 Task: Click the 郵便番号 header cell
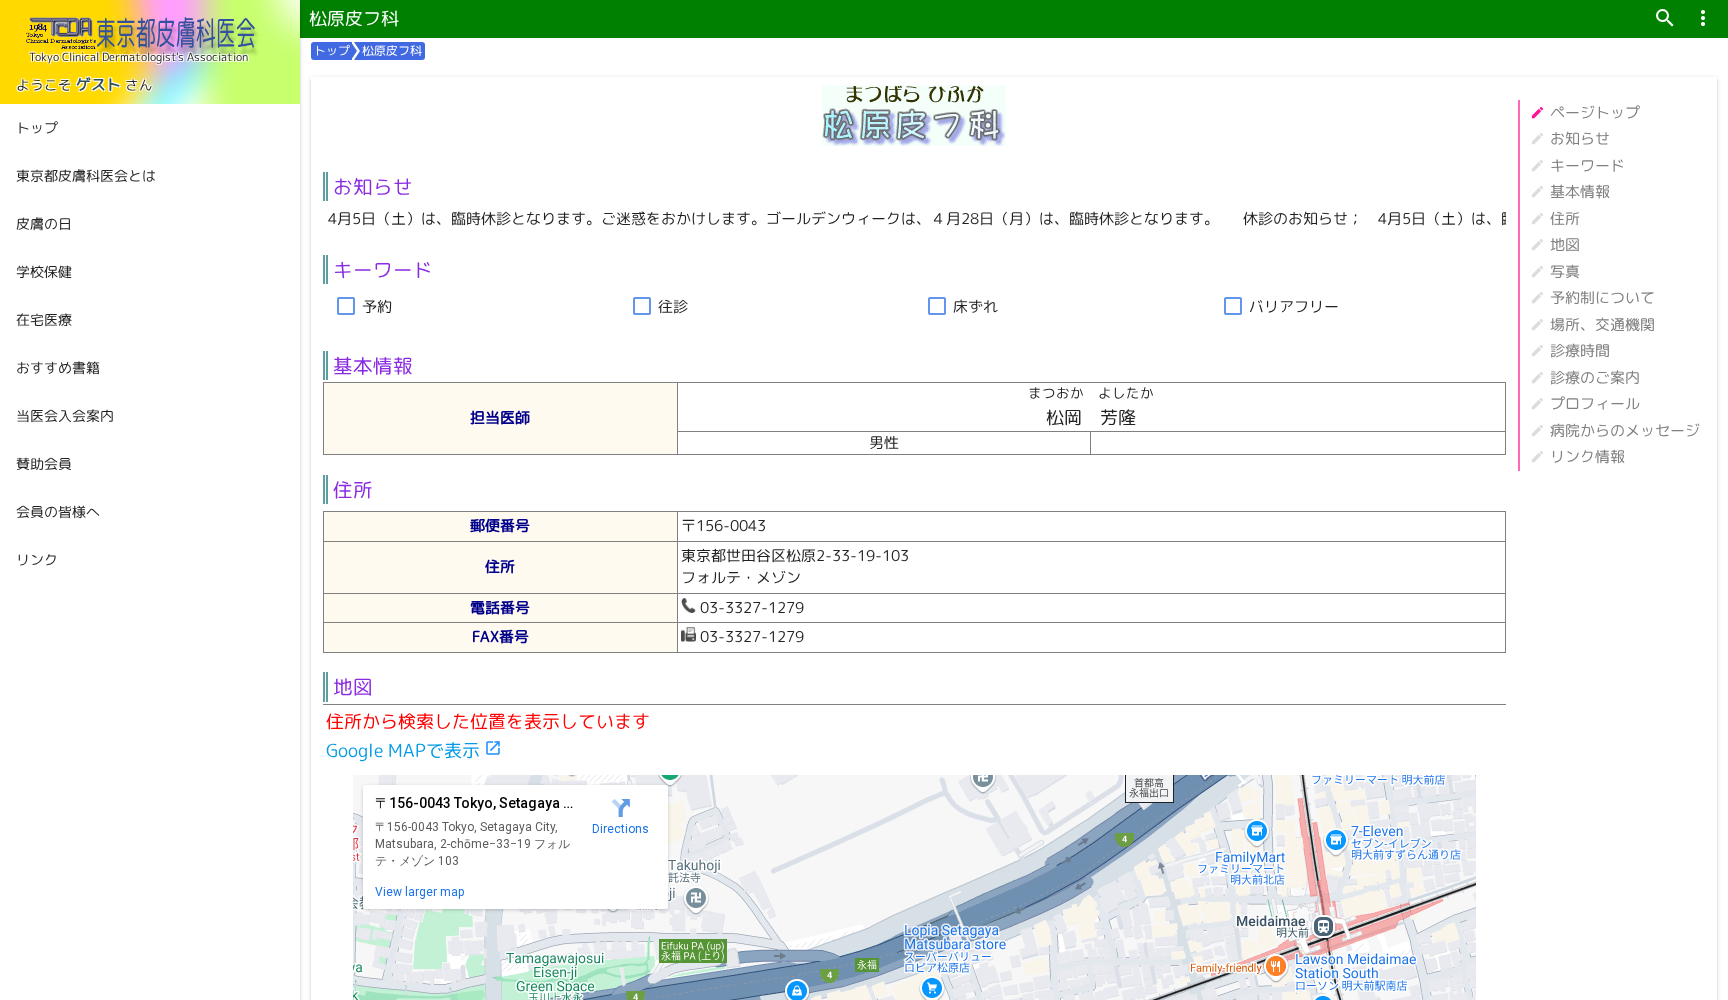pyautogui.click(x=500, y=526)
